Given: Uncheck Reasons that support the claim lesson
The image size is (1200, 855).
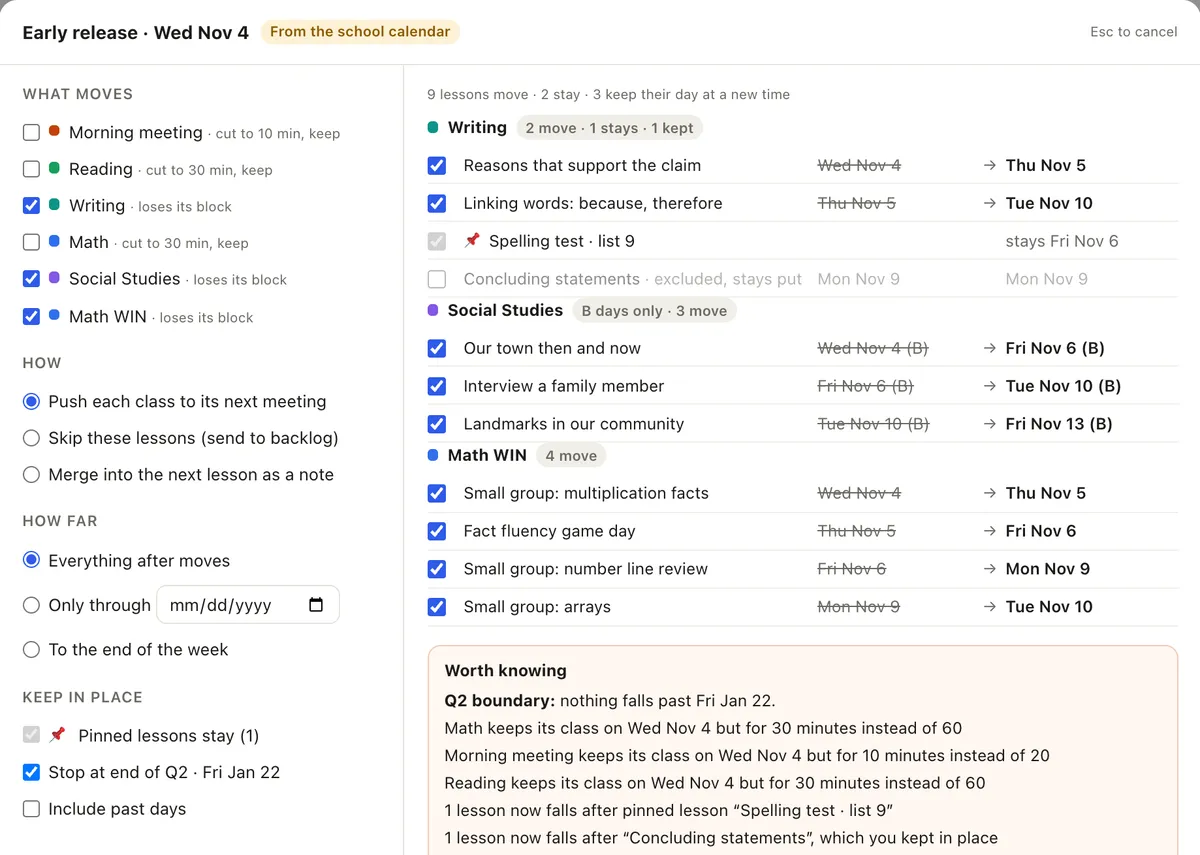Looking at the screenshot, I should coord(437,165).
